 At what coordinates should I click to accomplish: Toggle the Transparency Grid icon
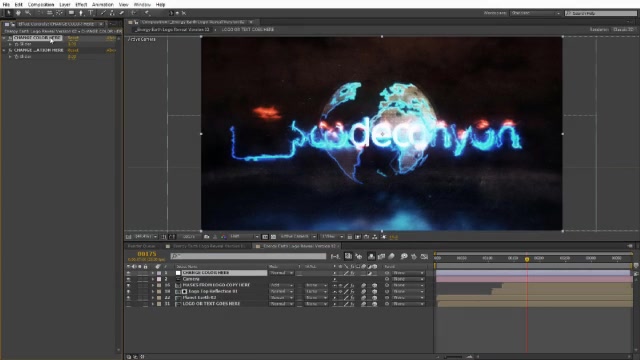(x=273, y=237)
